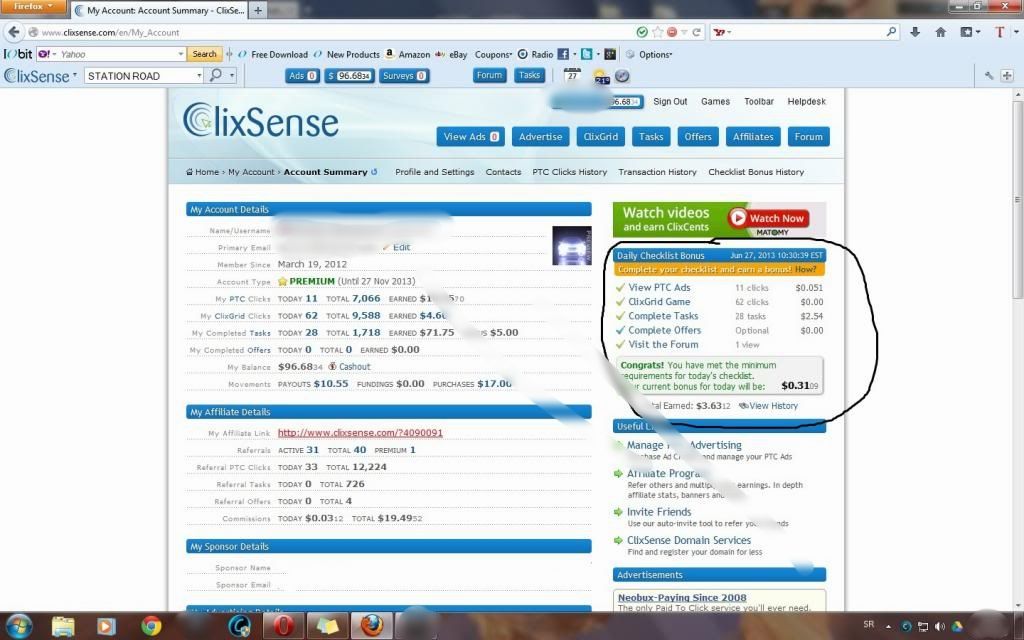Switch to Transaction History tab

coord(657,172)
